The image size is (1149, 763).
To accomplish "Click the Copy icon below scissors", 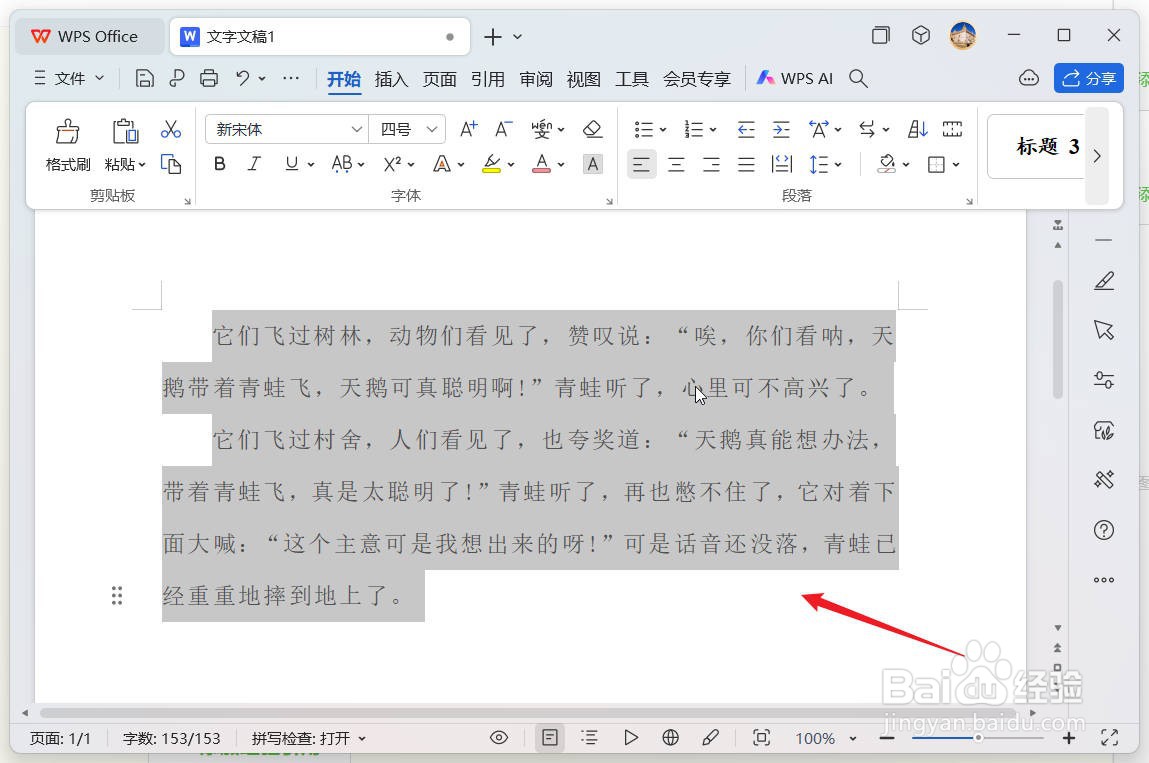I will tap(171, 164).
